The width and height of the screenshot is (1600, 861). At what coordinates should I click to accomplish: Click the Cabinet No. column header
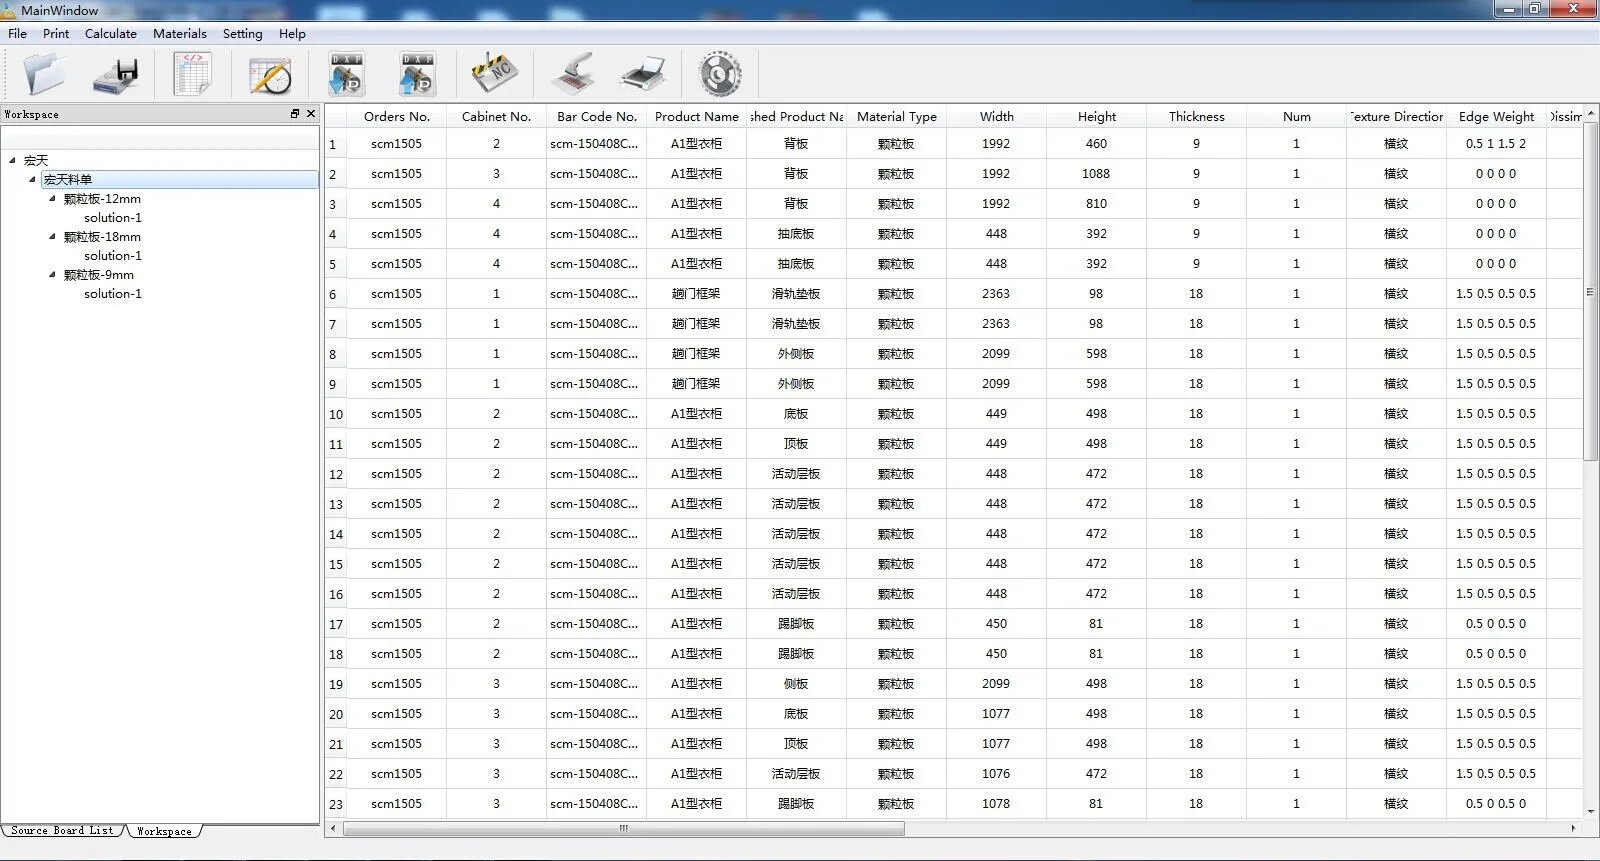tap(496, 116)
